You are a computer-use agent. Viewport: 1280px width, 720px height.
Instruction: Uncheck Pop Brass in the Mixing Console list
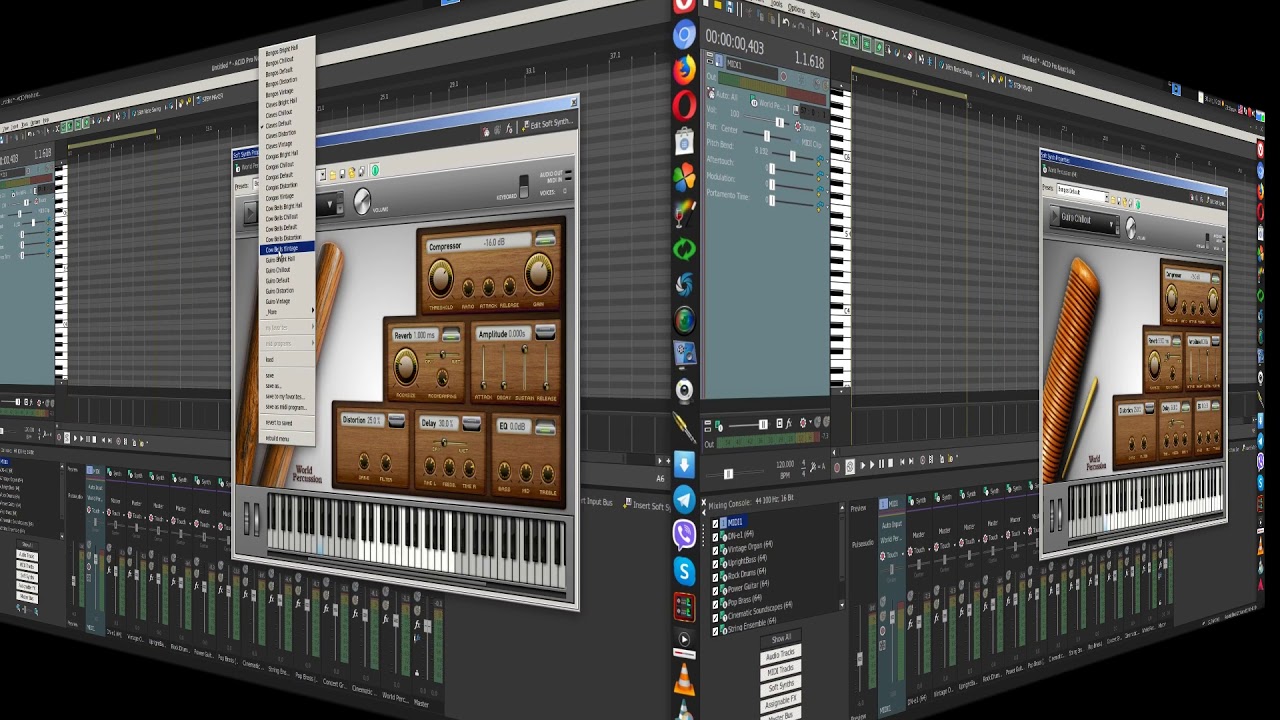(716, 603)
